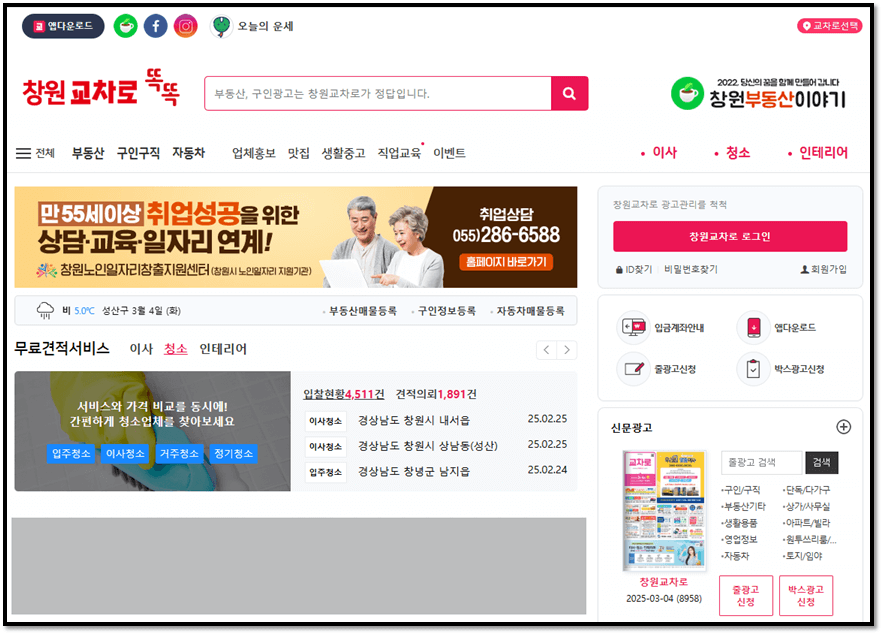Open the Facebook page icon

coord(156,26)
